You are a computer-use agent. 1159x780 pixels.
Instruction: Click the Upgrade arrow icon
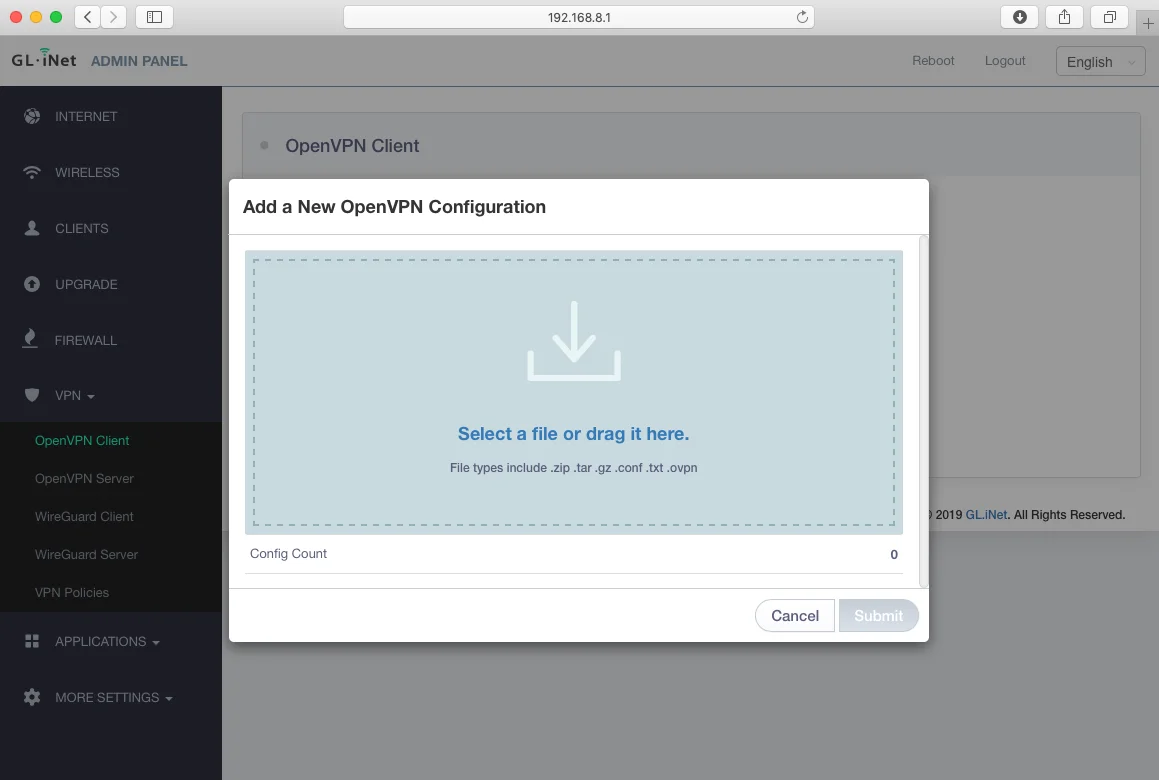pyautogui.click(x=32, y=284)
